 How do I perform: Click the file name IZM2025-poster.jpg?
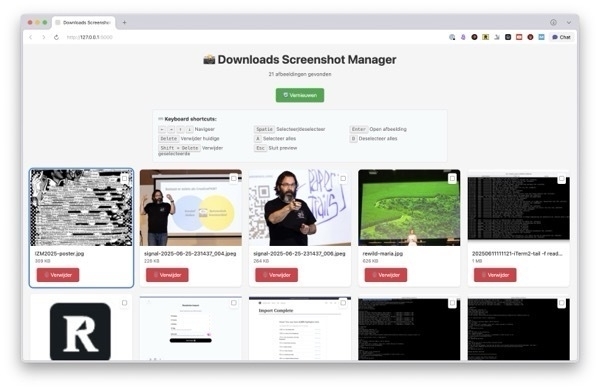point(59,253)
